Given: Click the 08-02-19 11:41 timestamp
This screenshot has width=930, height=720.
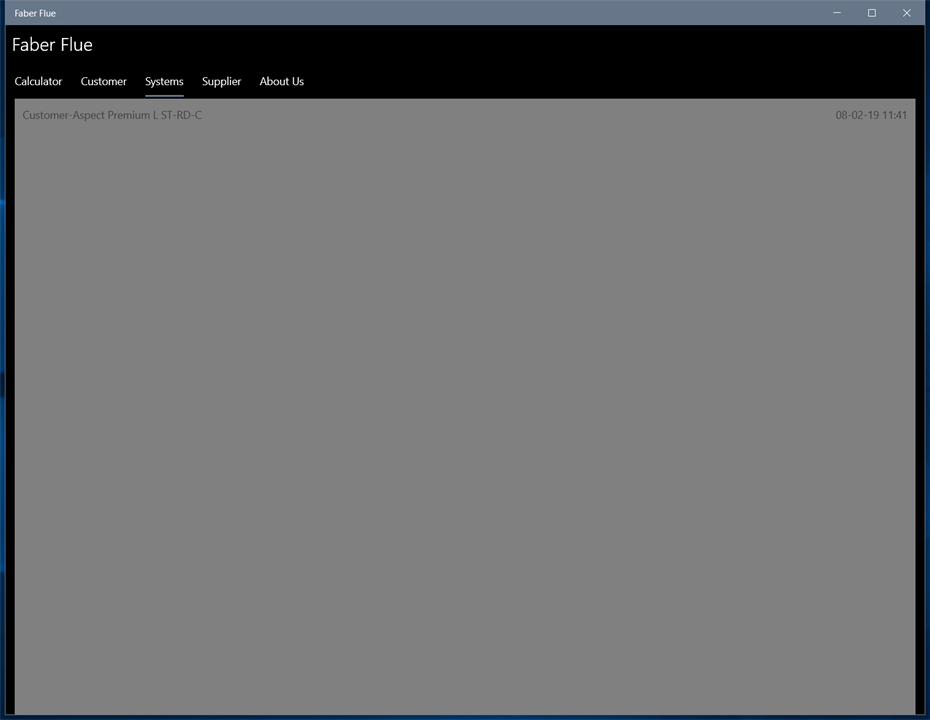Looking at the screenshot, I should pos(871,115).
